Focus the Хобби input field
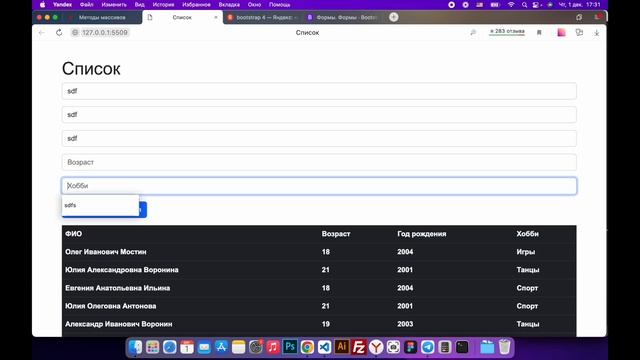 [319, 186]
